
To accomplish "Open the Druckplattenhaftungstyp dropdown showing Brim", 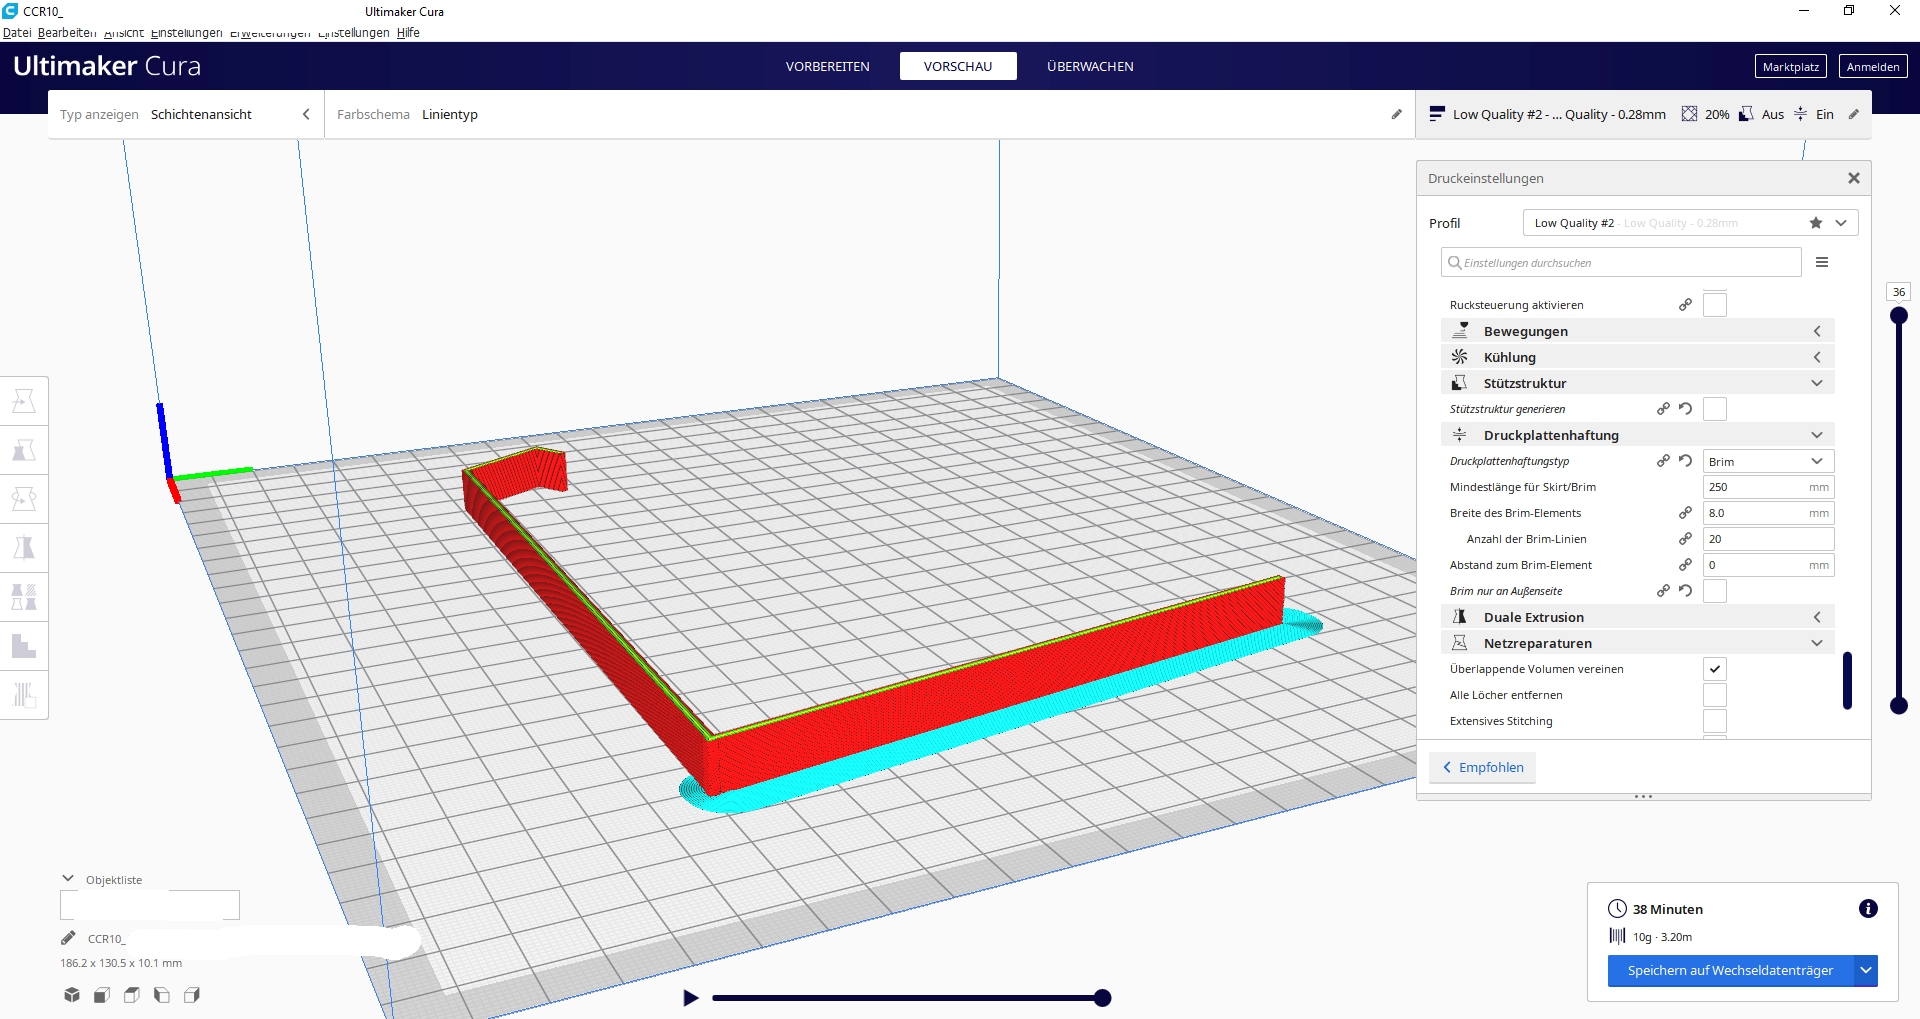I will point(1767,461).
